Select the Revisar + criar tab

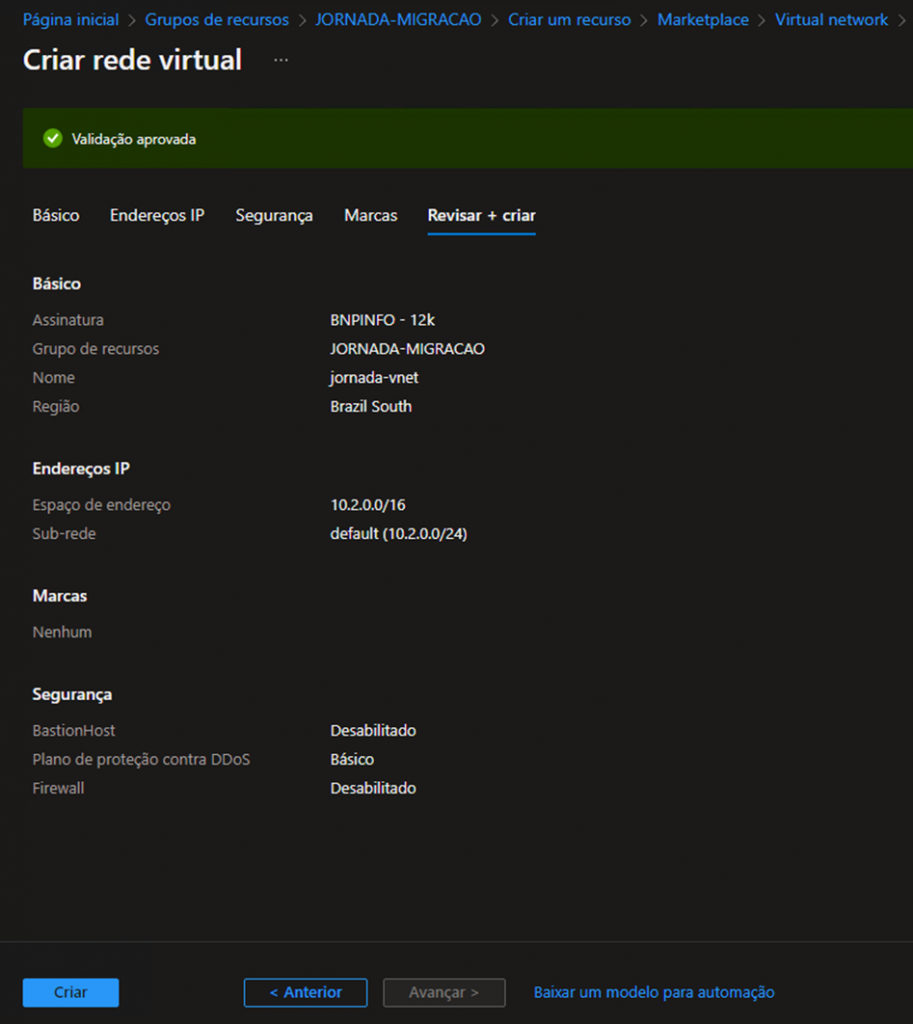click(481, 215)
